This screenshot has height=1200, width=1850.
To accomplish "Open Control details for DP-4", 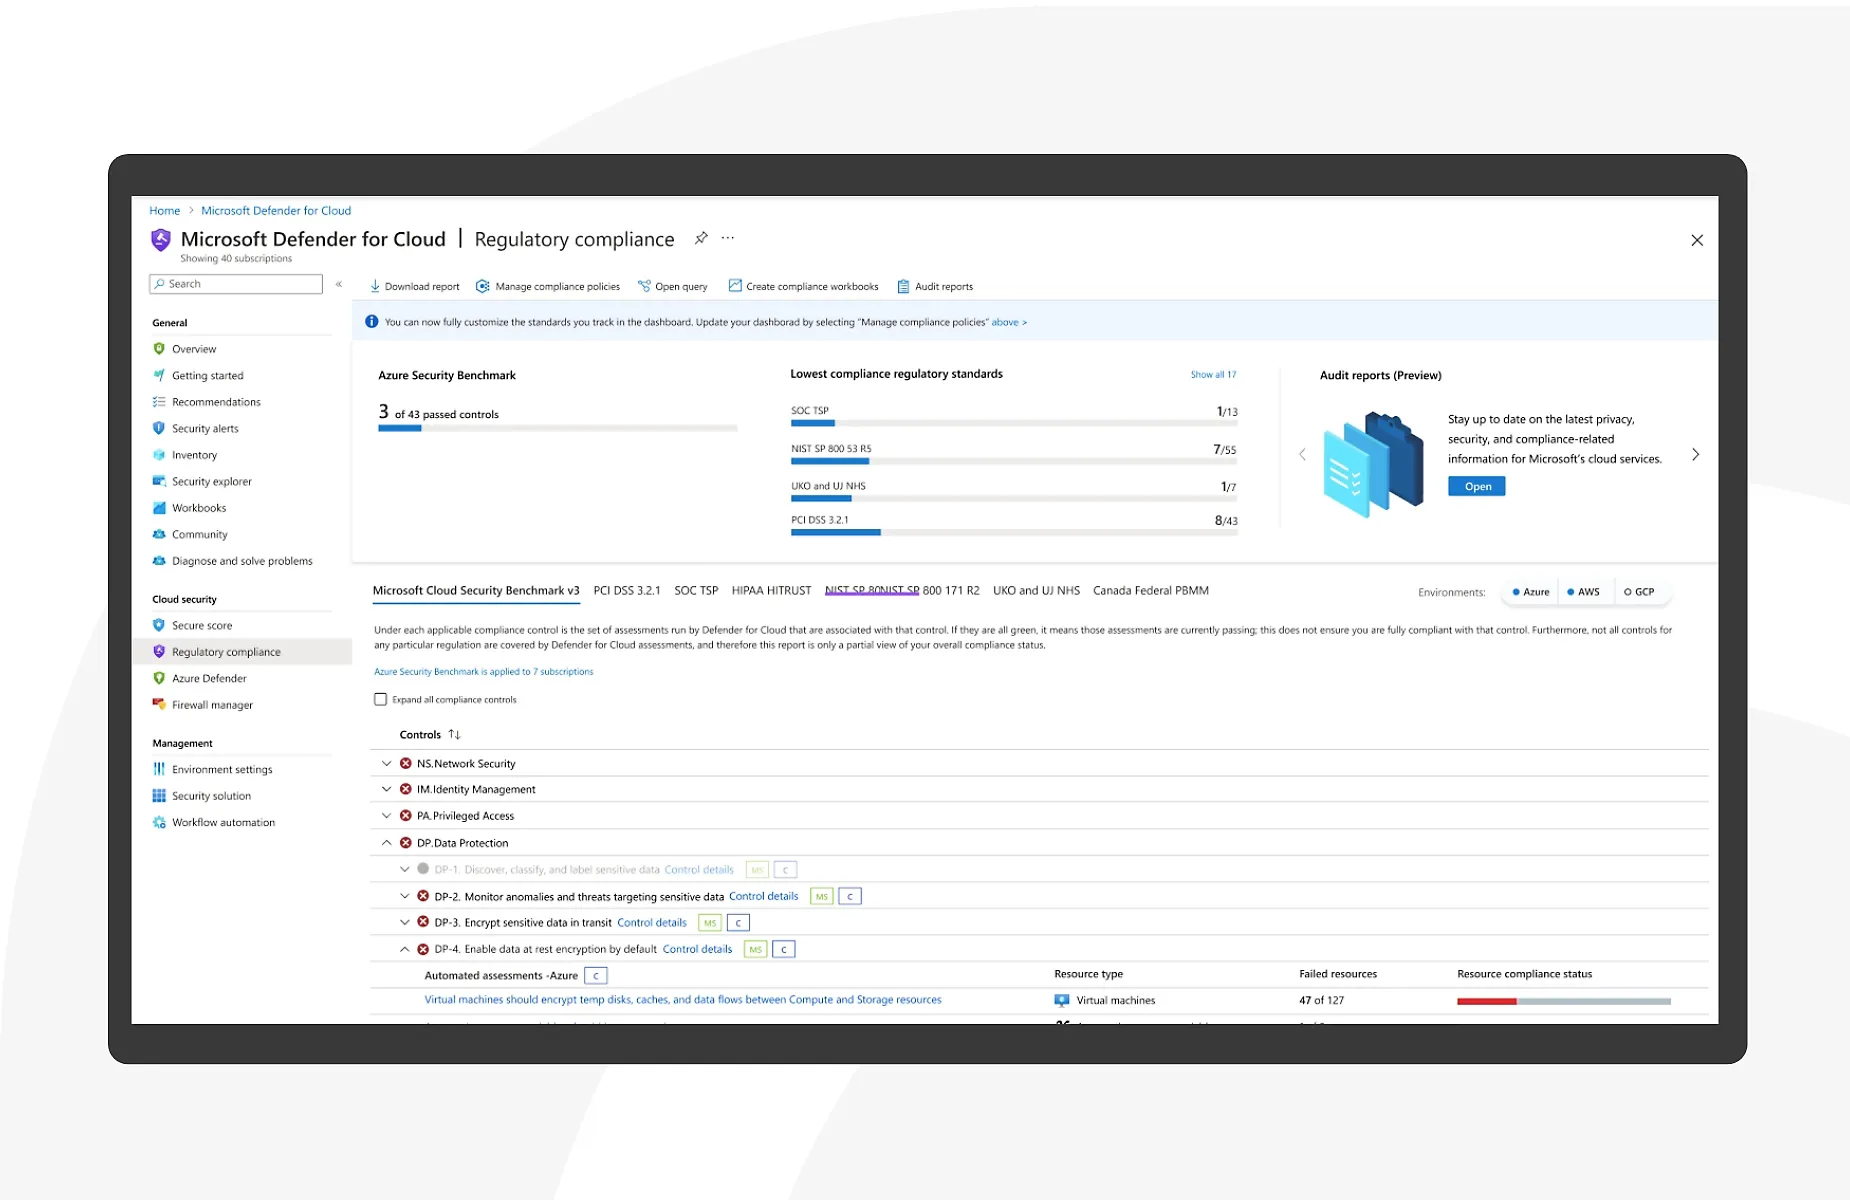I will tap(698, 949).
